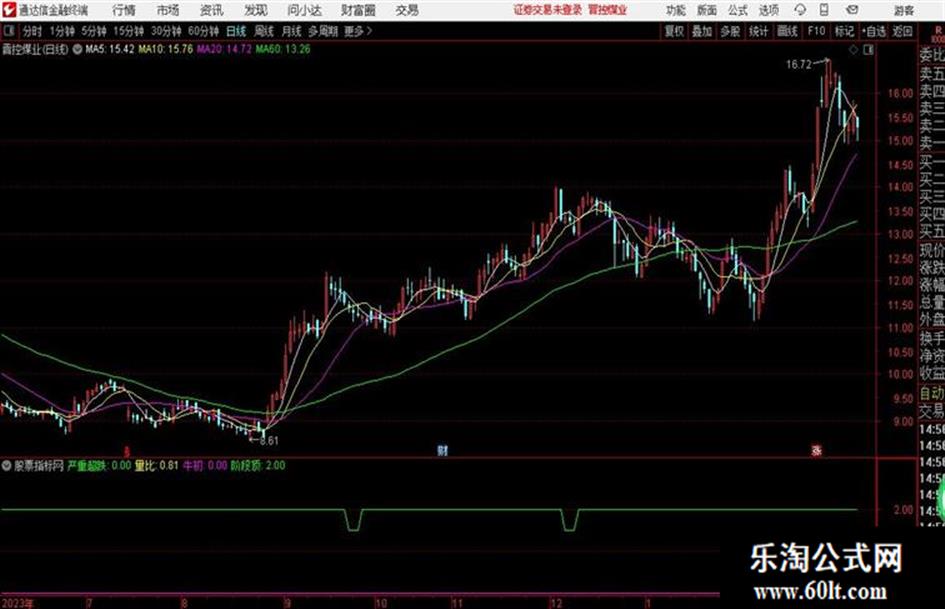Open the 公式 menu
Screen dimensions: 945x609
737,10
